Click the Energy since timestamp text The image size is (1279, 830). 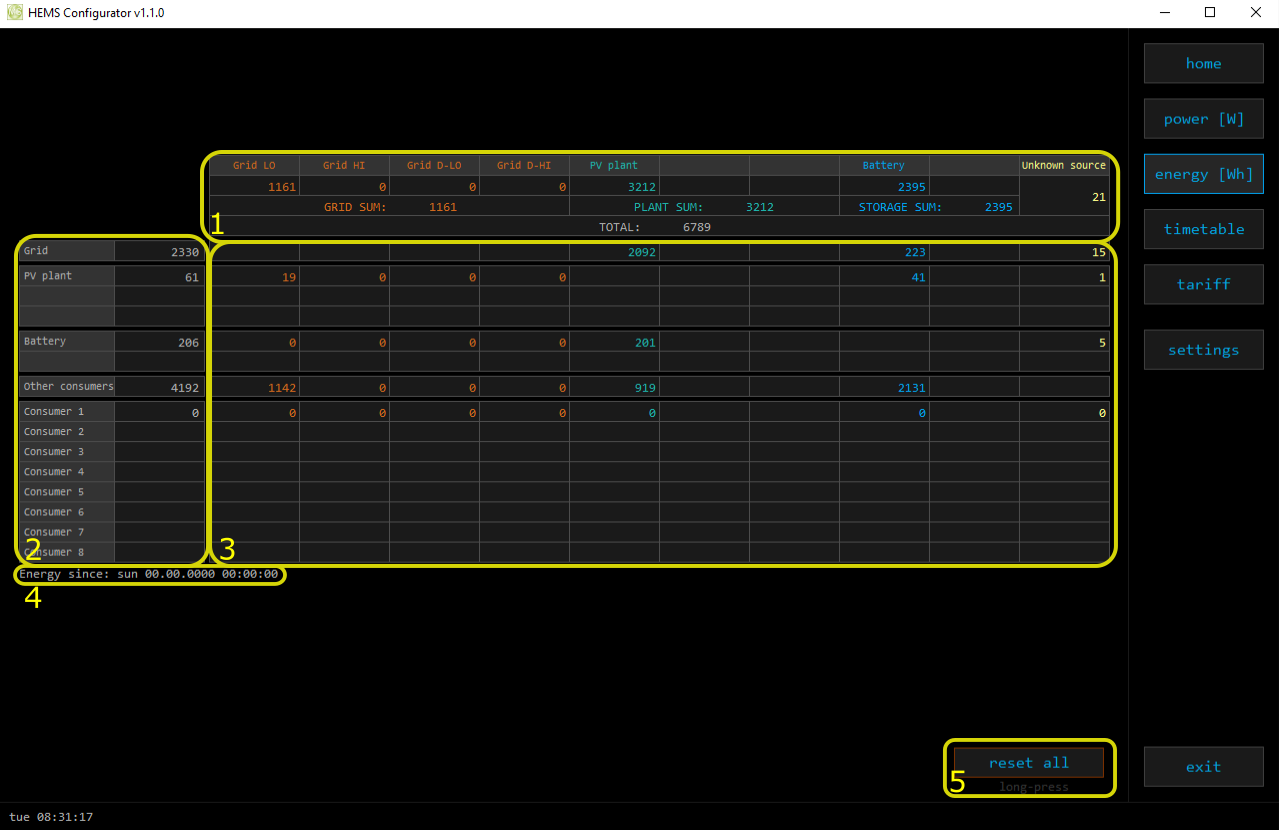pyautogui.click(x=148, y=575)
